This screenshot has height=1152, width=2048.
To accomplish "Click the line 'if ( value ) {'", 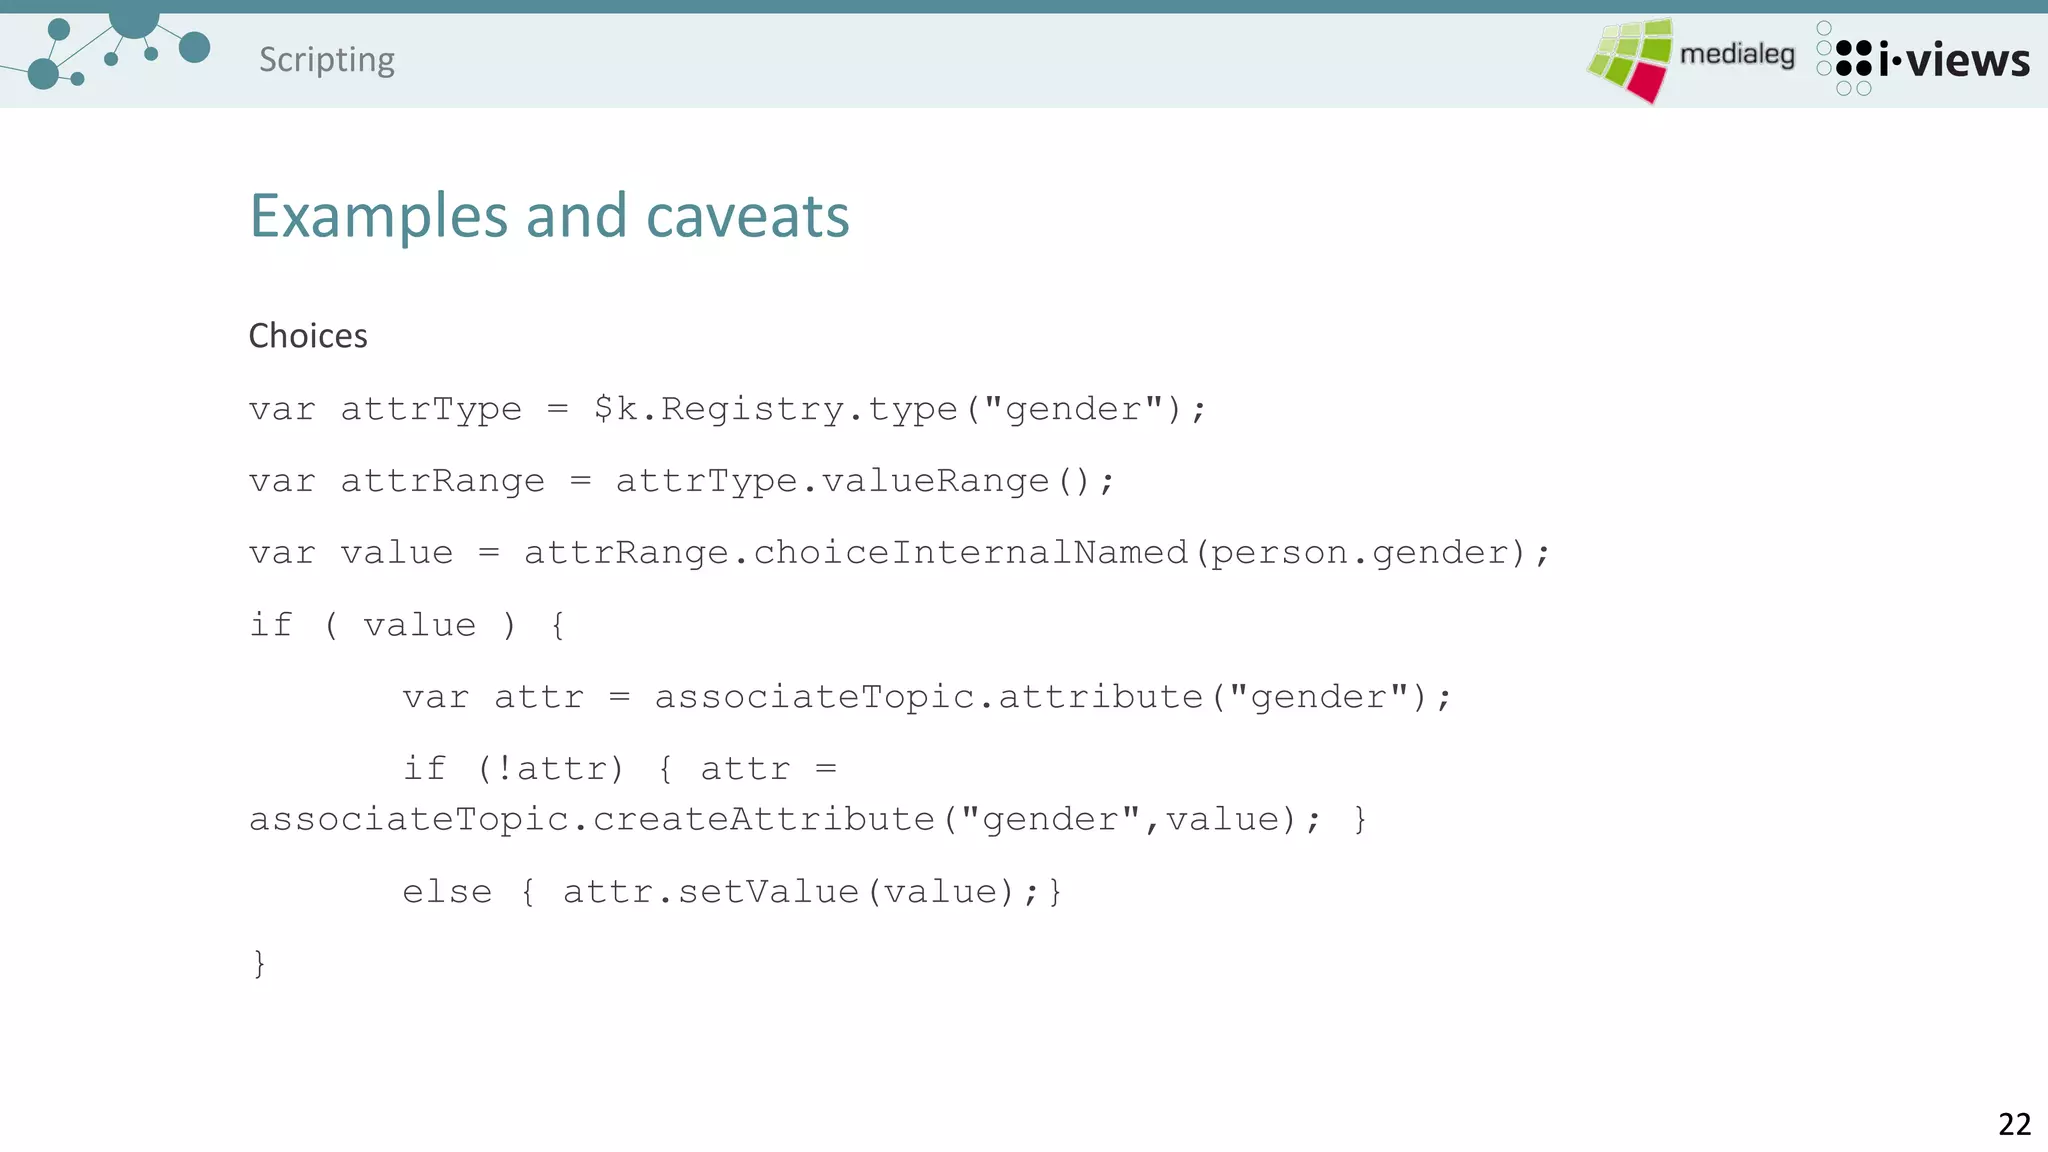I will [x=408, y=625].
